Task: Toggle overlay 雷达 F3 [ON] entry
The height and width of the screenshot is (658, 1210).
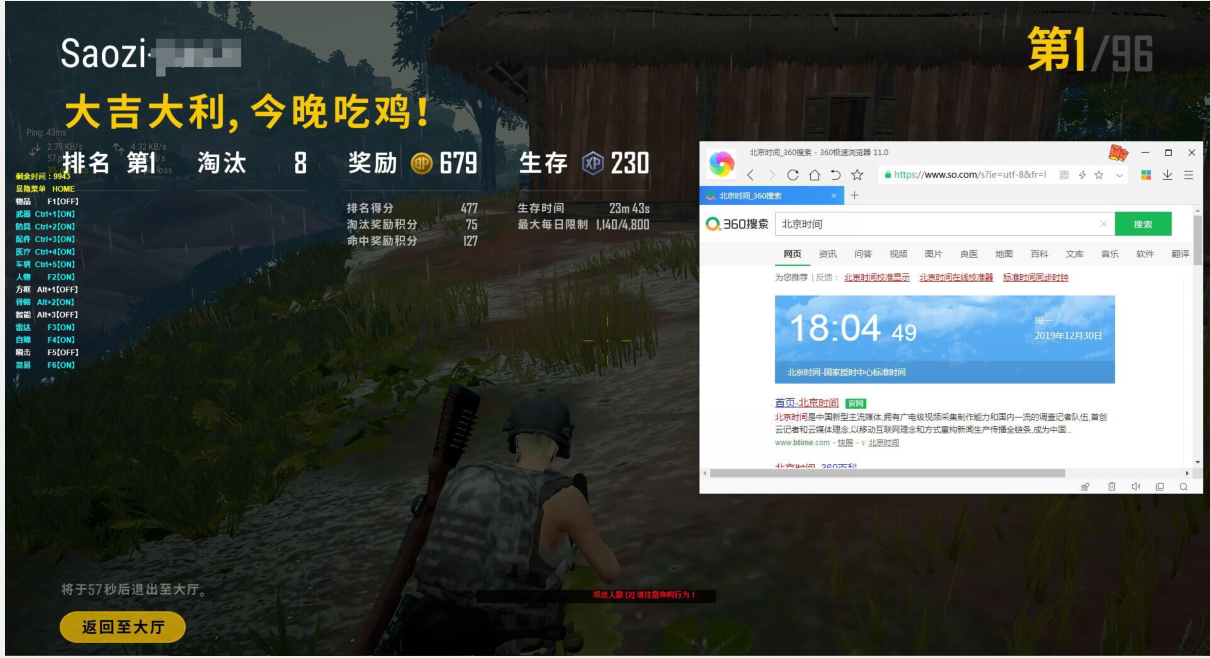Action: (45, 327)
